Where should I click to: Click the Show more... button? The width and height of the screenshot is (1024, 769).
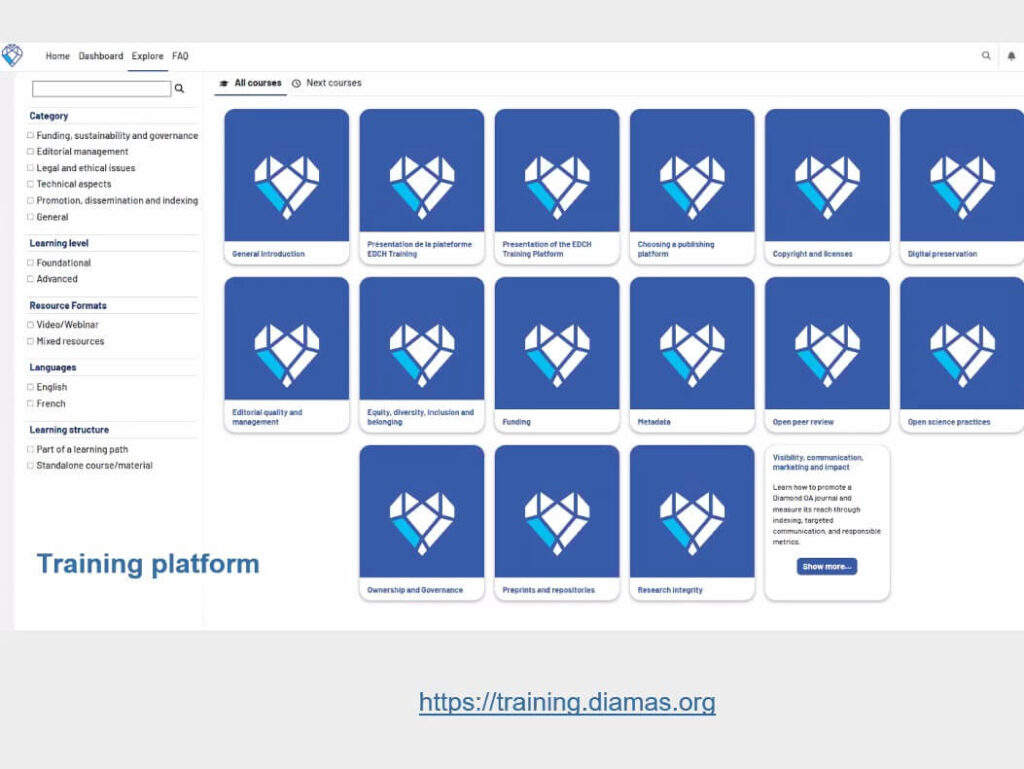[x=827, y=567]
